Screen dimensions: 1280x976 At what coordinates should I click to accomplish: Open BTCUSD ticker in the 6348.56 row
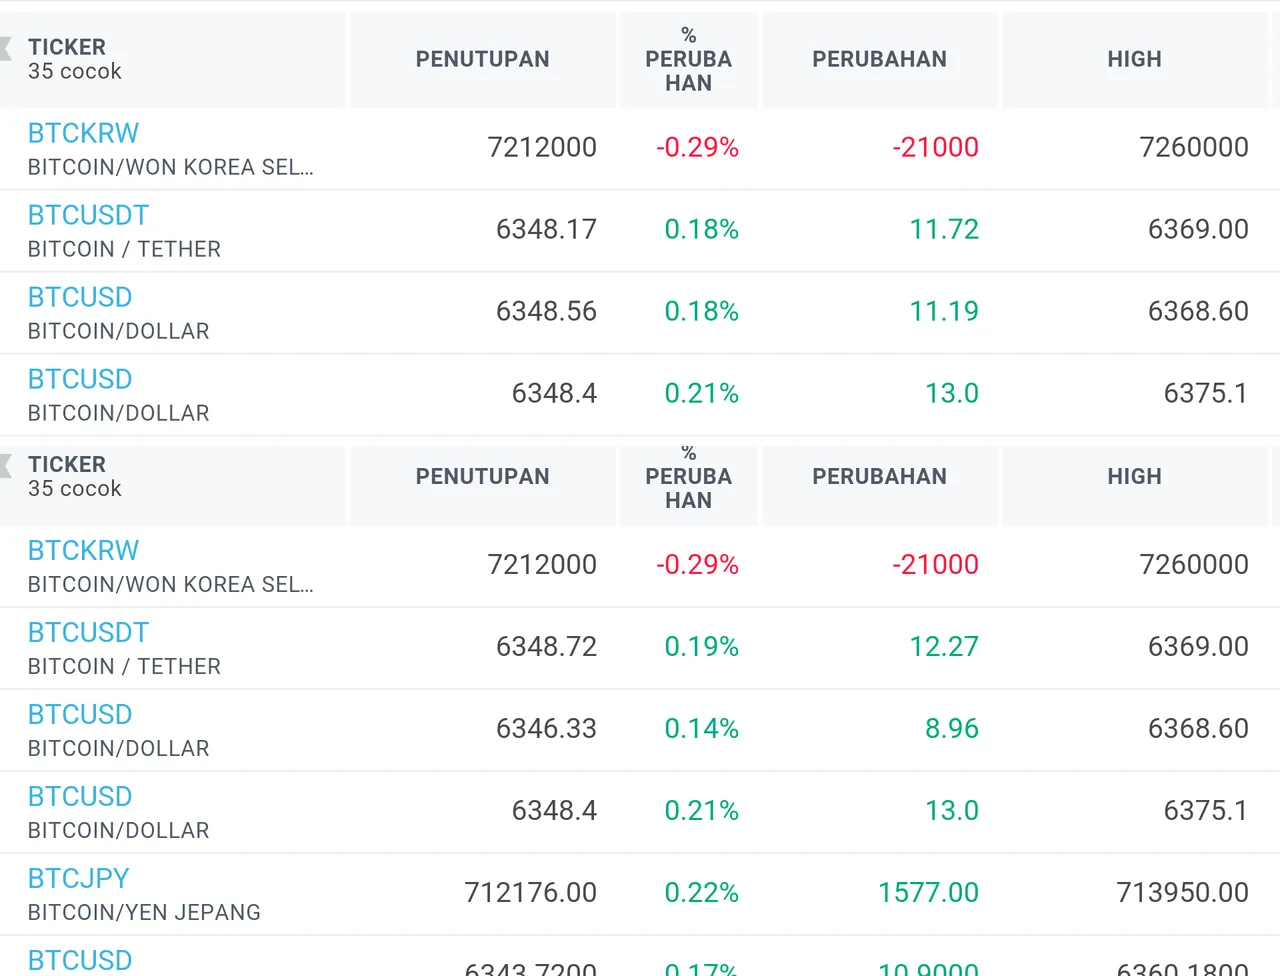click(x=80, y=297)
